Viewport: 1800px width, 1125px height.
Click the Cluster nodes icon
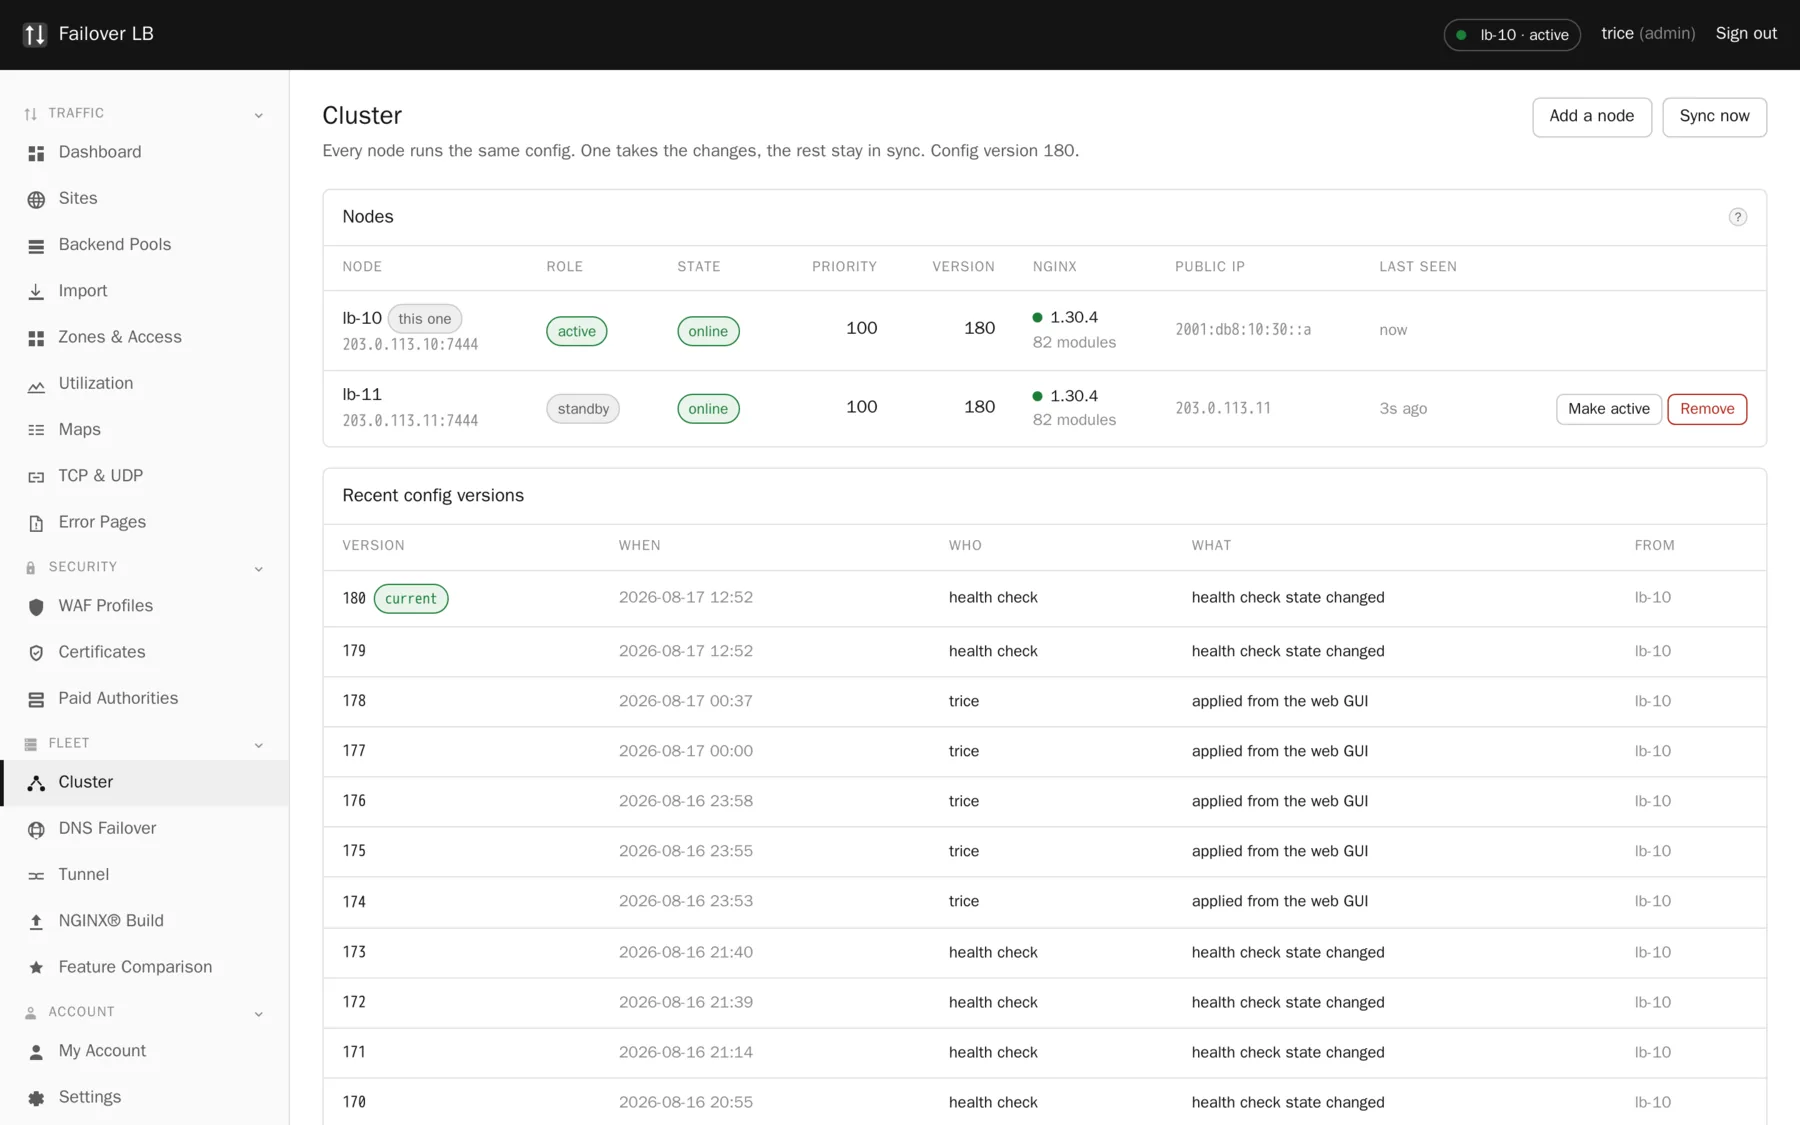pyautogui.click(x=36, y=783)
